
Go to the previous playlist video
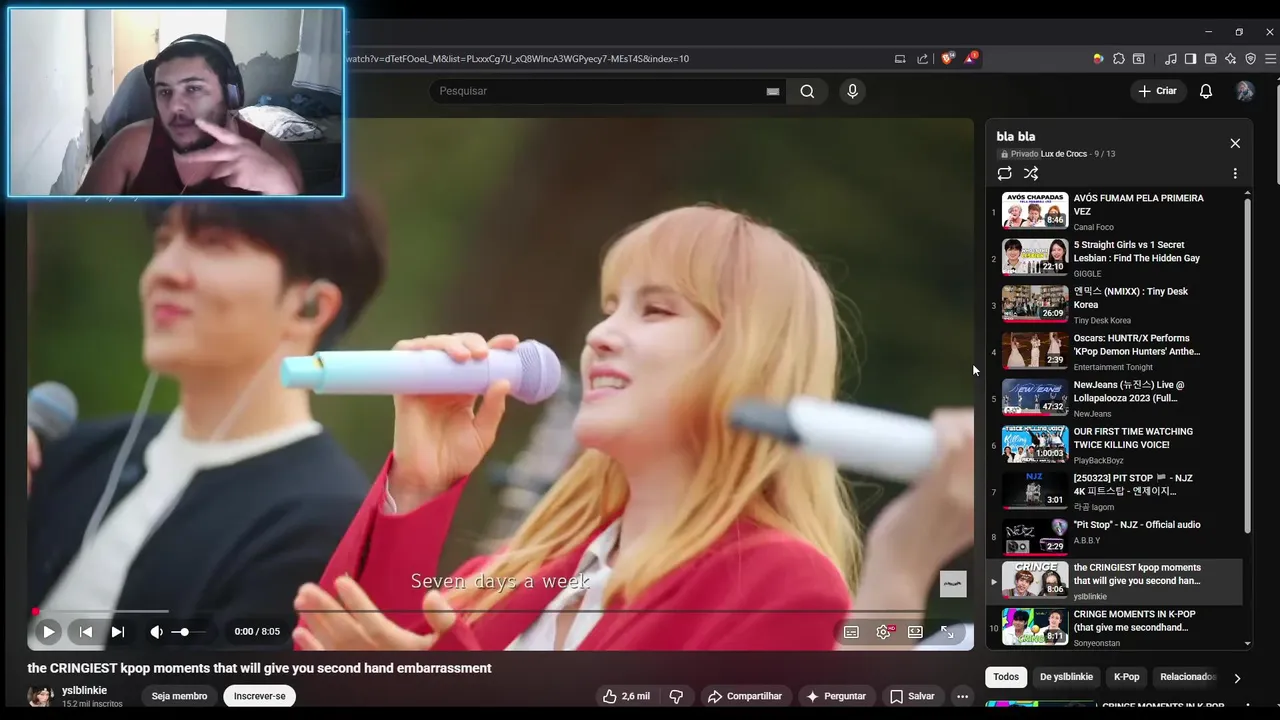[86, 632]
